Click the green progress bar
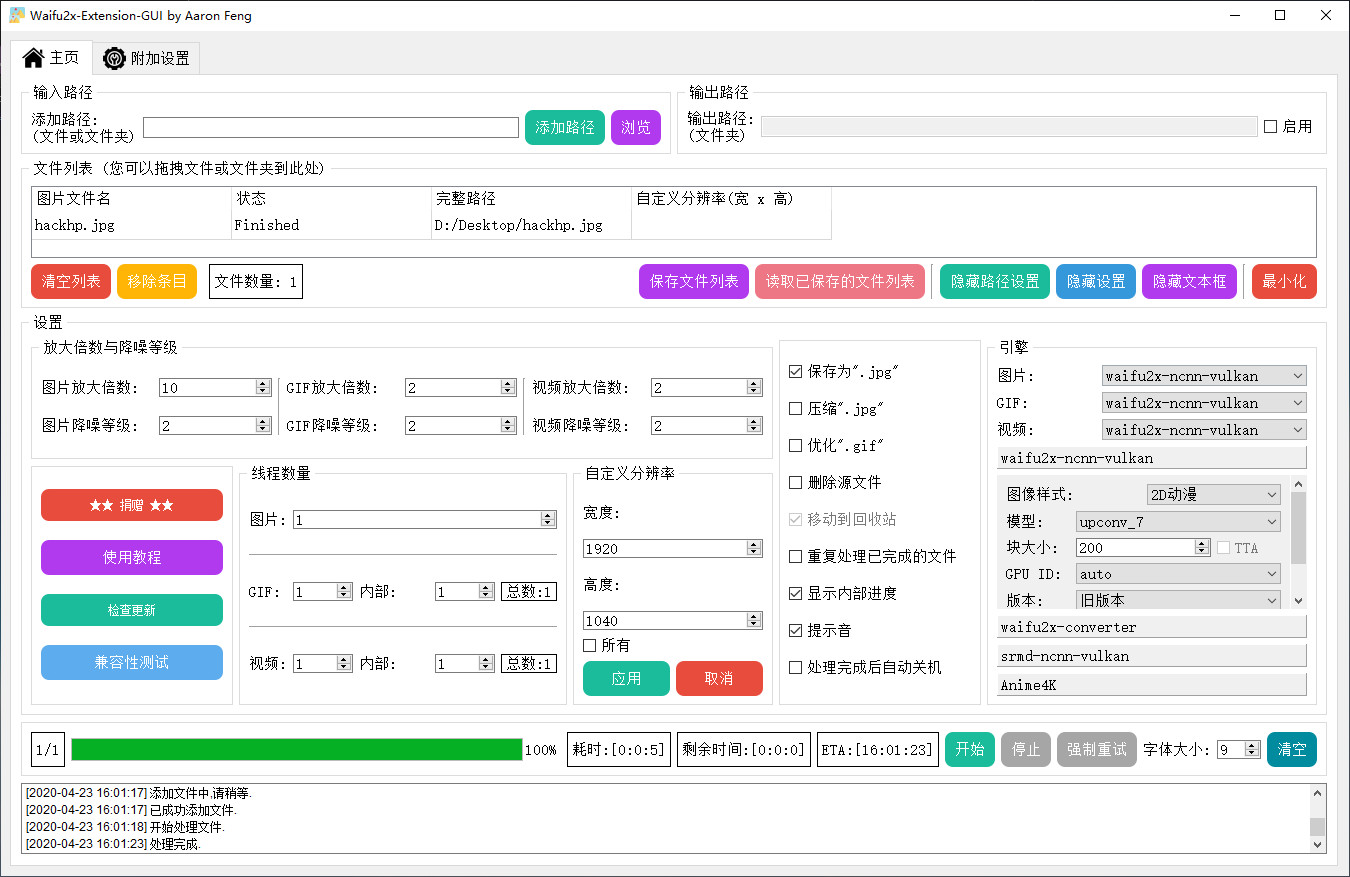This screenshot has height=877, width=1350. 297,749
